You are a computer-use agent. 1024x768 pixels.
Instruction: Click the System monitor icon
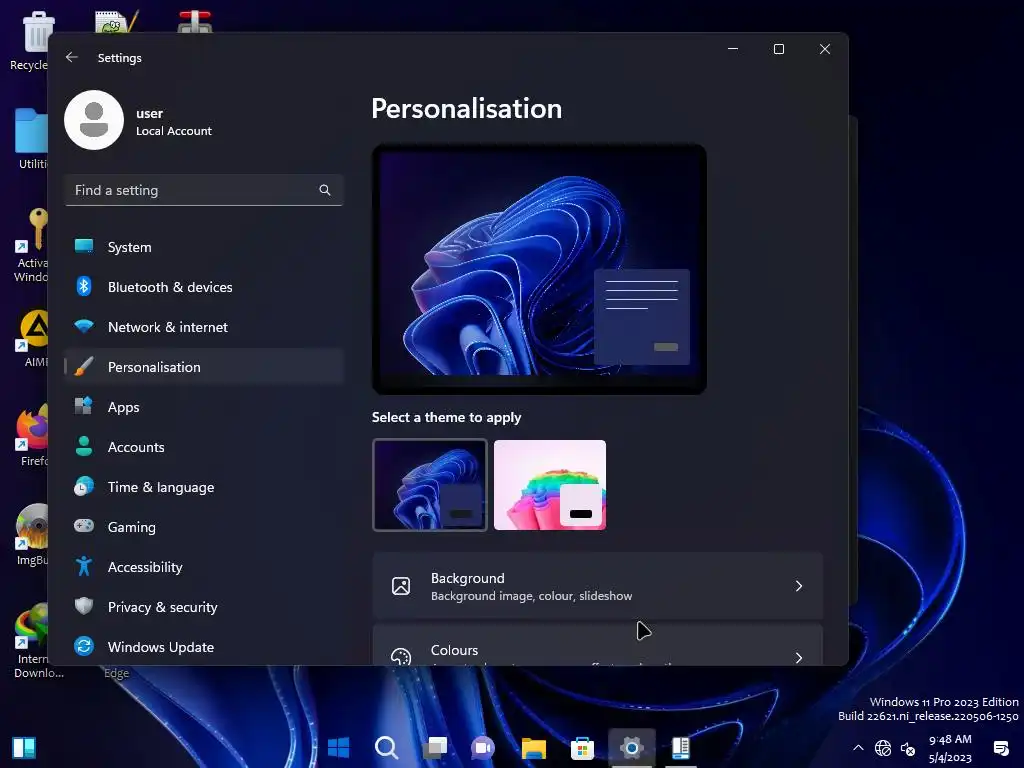pos(84,246)
